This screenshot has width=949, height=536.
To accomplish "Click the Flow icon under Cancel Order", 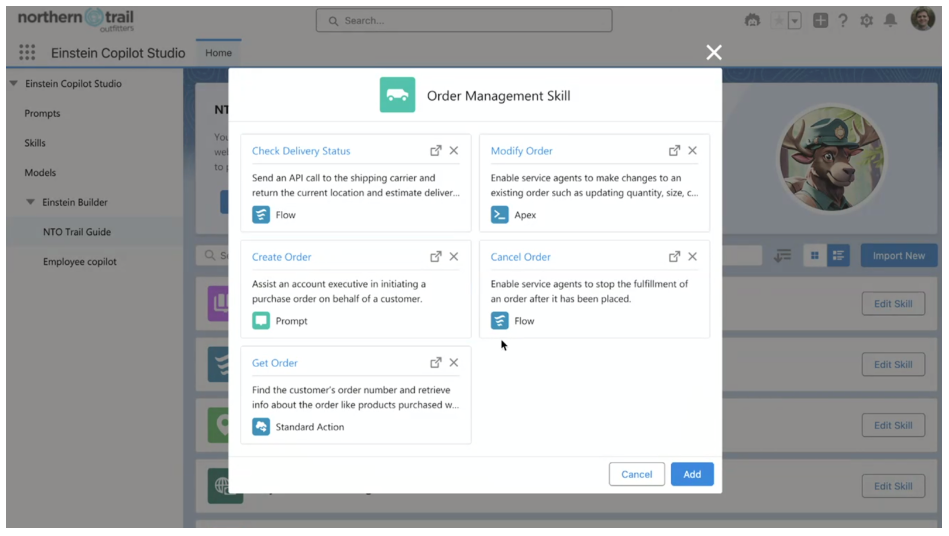I will [499, 321].
